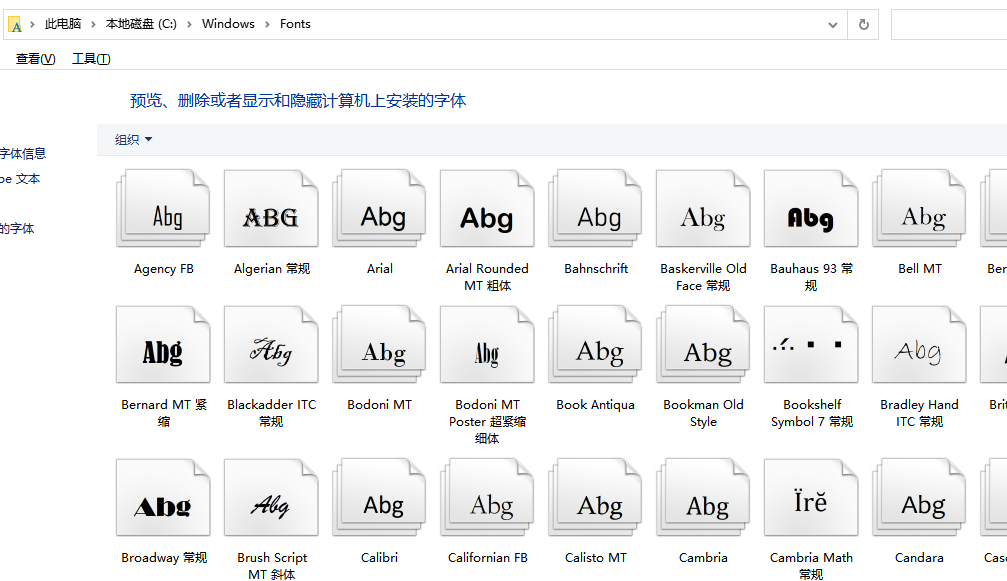The height and width of the screenshot is (581, 1007).
Task: Choose the Bernard MT 紧缩 font icon
Action: point(163,344)
